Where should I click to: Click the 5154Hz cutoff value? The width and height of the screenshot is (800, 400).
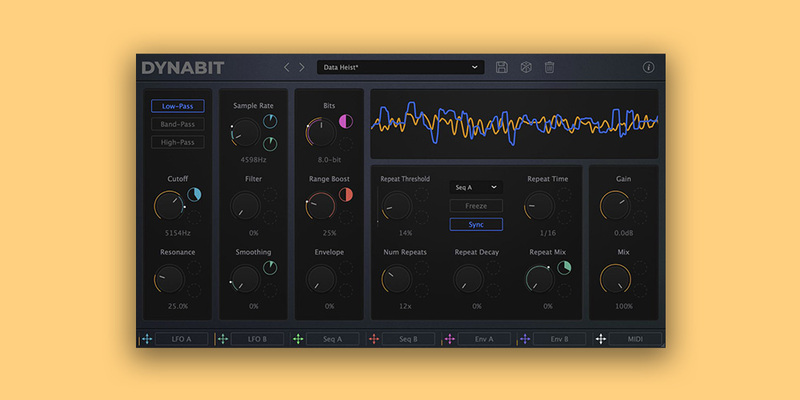(x=178, y=233)
